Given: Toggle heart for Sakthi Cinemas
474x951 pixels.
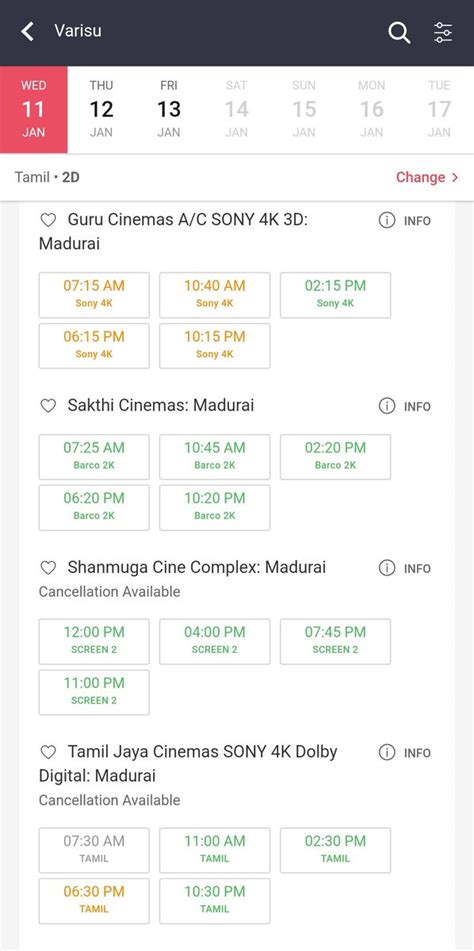Looking at the screenshot, I should [48, 406].
